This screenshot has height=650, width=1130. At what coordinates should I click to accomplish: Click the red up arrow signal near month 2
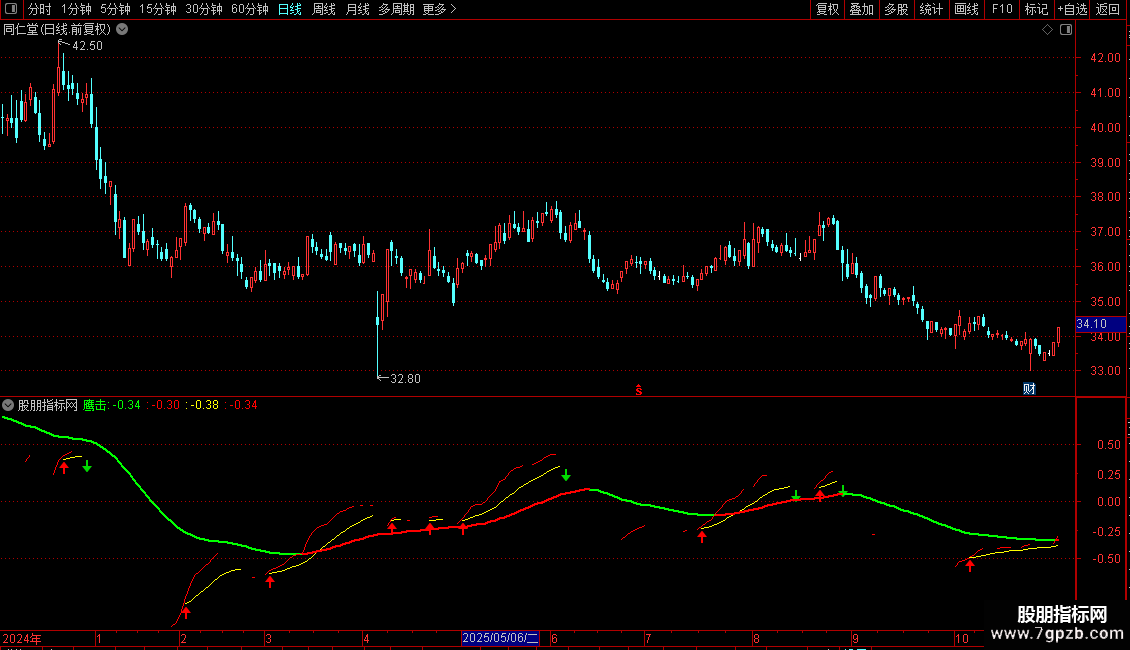tap(186, 613)
